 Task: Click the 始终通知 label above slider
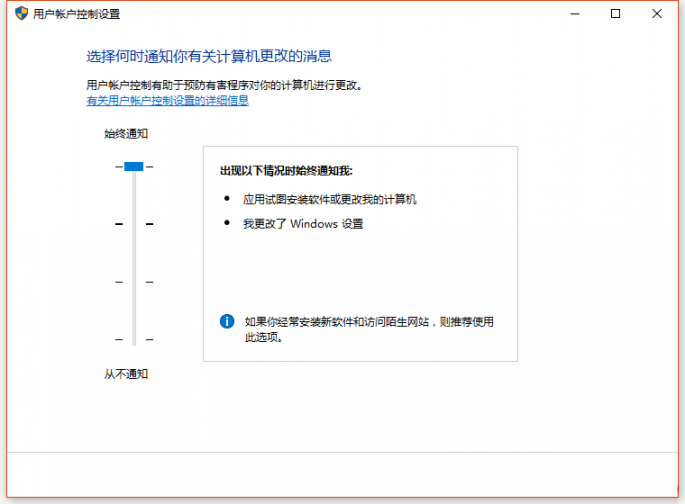pyautogui.click(x=126, y=134)
